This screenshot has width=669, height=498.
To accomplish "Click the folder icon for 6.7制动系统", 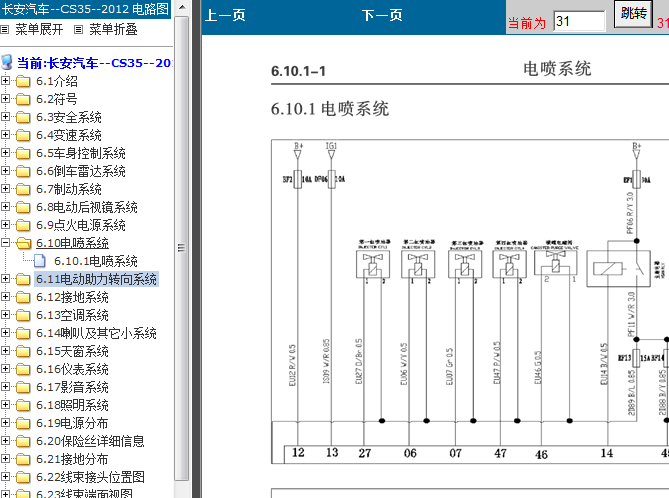I will tap(23, 189).
